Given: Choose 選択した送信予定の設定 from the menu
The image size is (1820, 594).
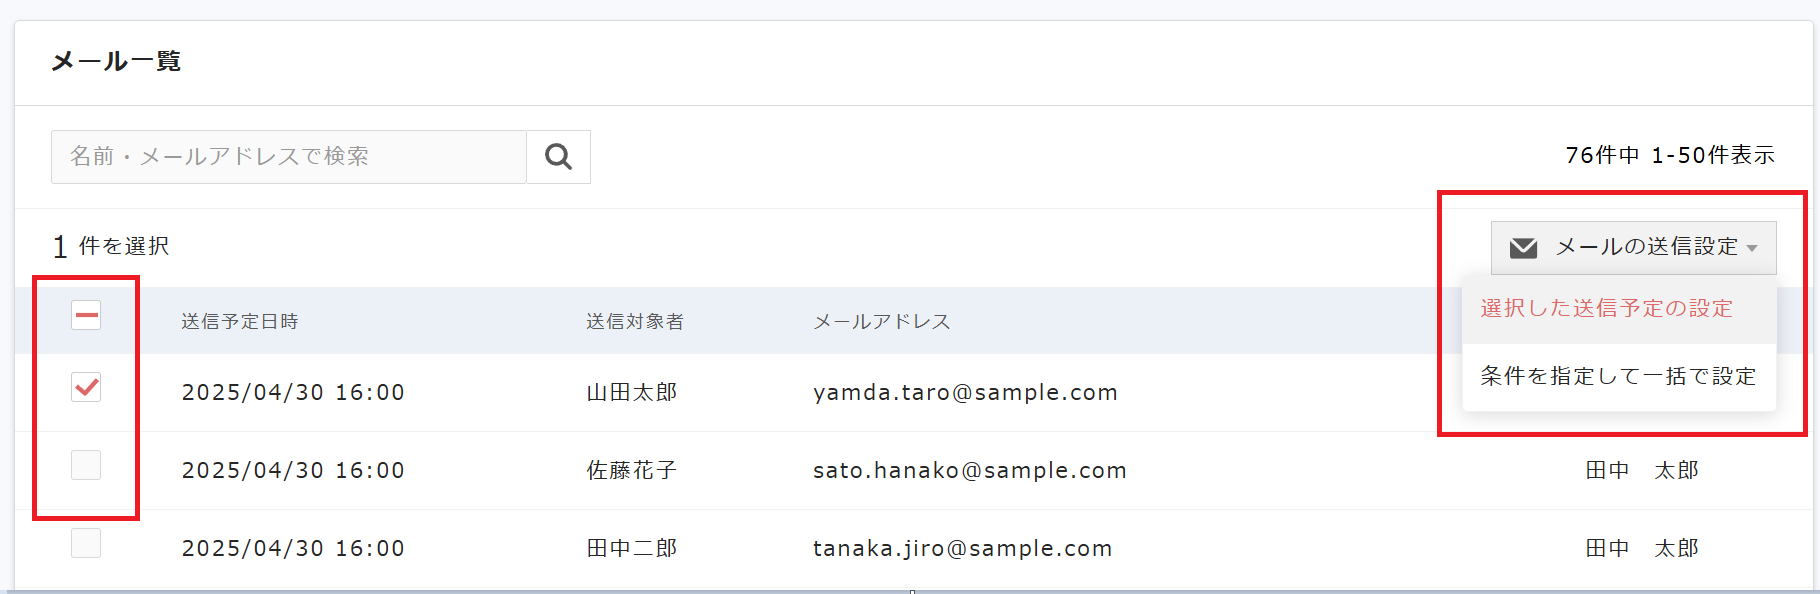Looking at the screenshot, I should coord(1606,309).
